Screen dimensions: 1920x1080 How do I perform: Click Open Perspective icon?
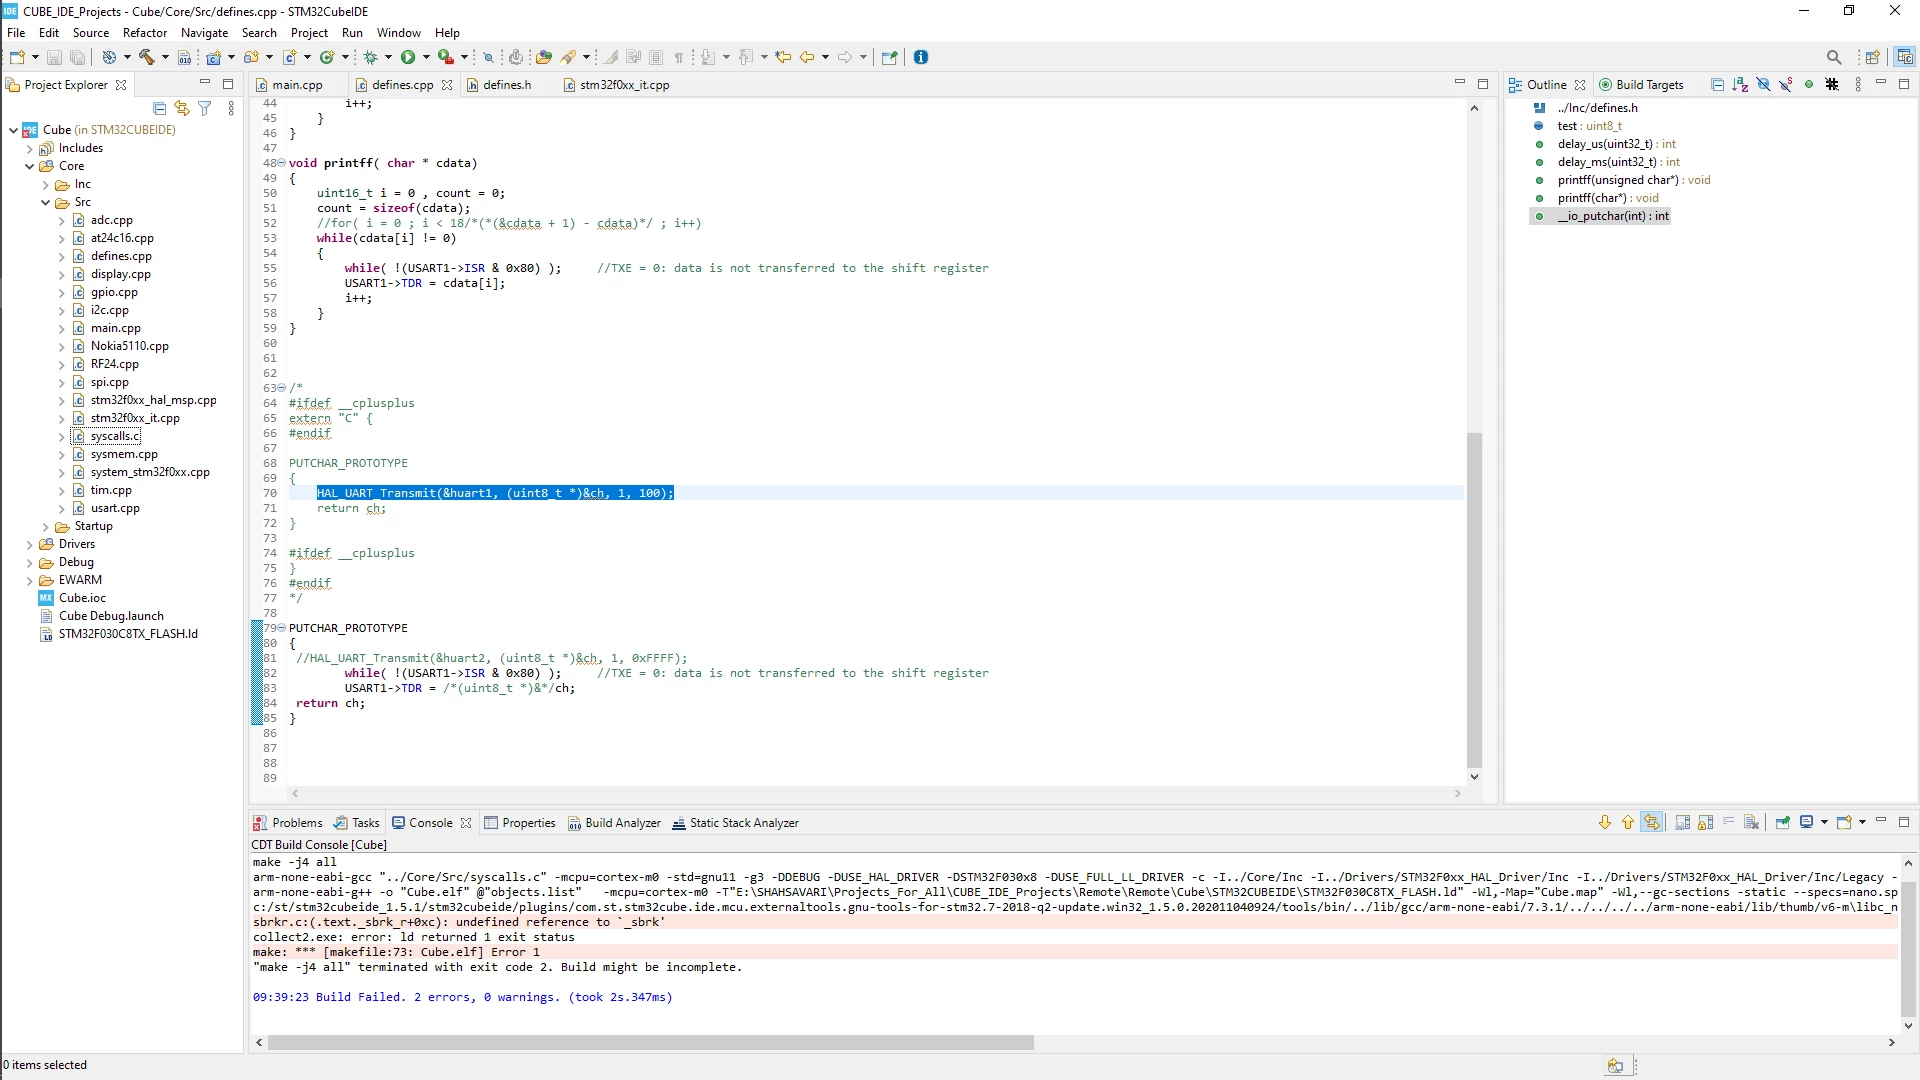1872,58
